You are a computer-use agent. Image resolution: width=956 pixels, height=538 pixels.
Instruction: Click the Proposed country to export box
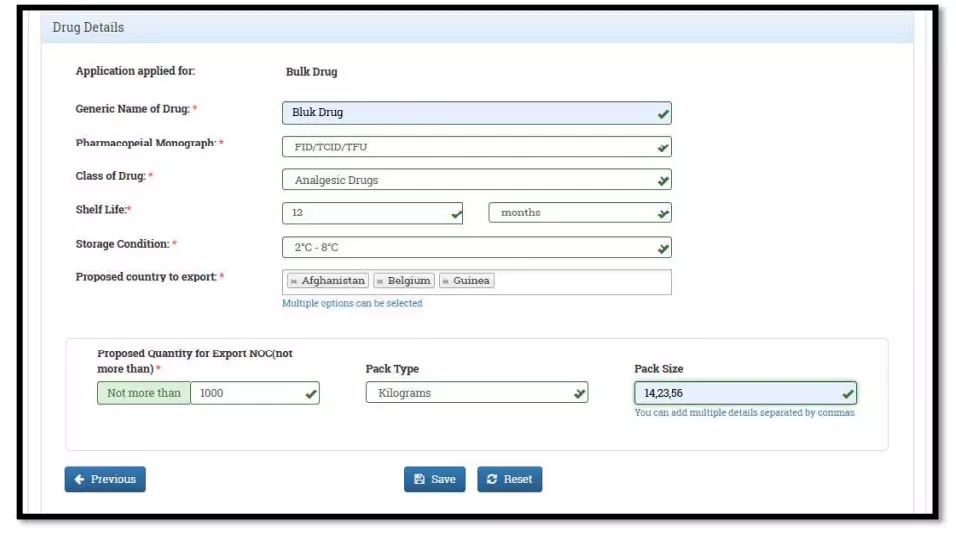tap(580, 281)
